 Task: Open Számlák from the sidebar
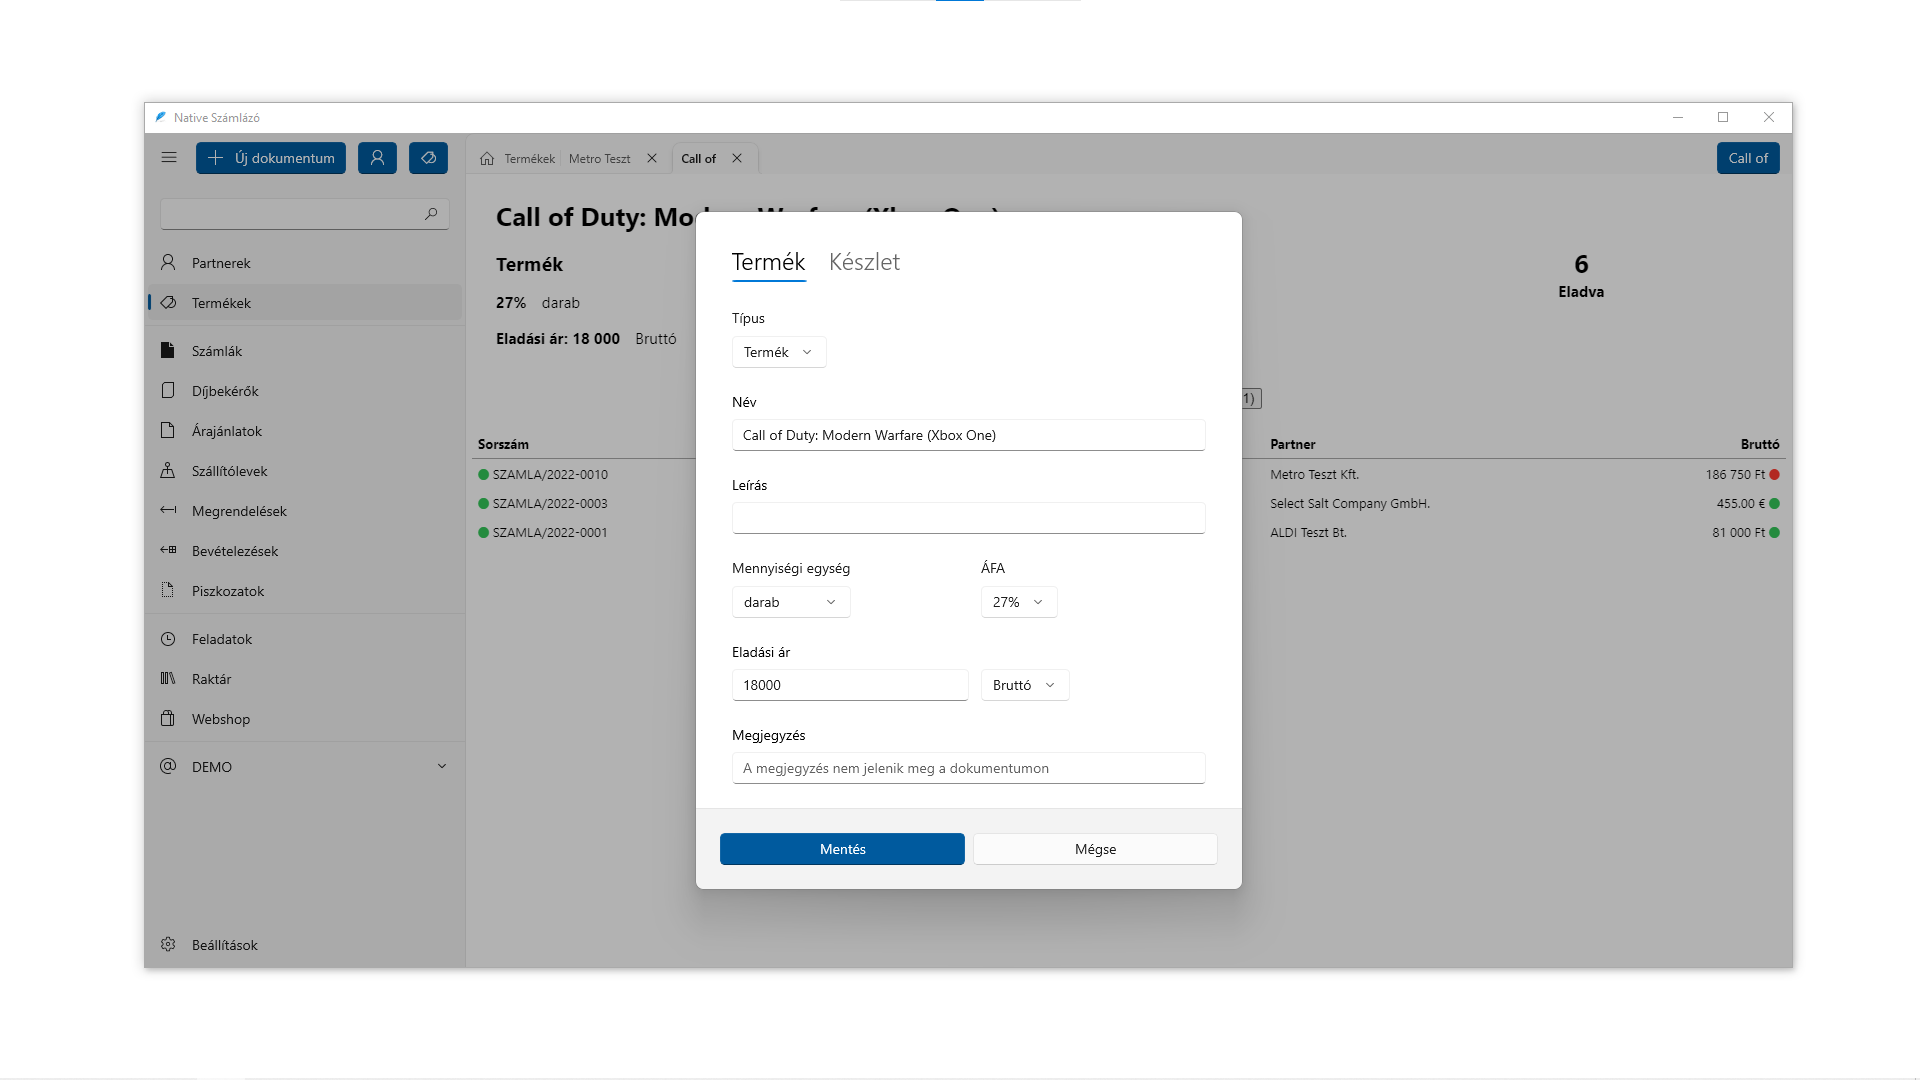(x=217, y=351)
